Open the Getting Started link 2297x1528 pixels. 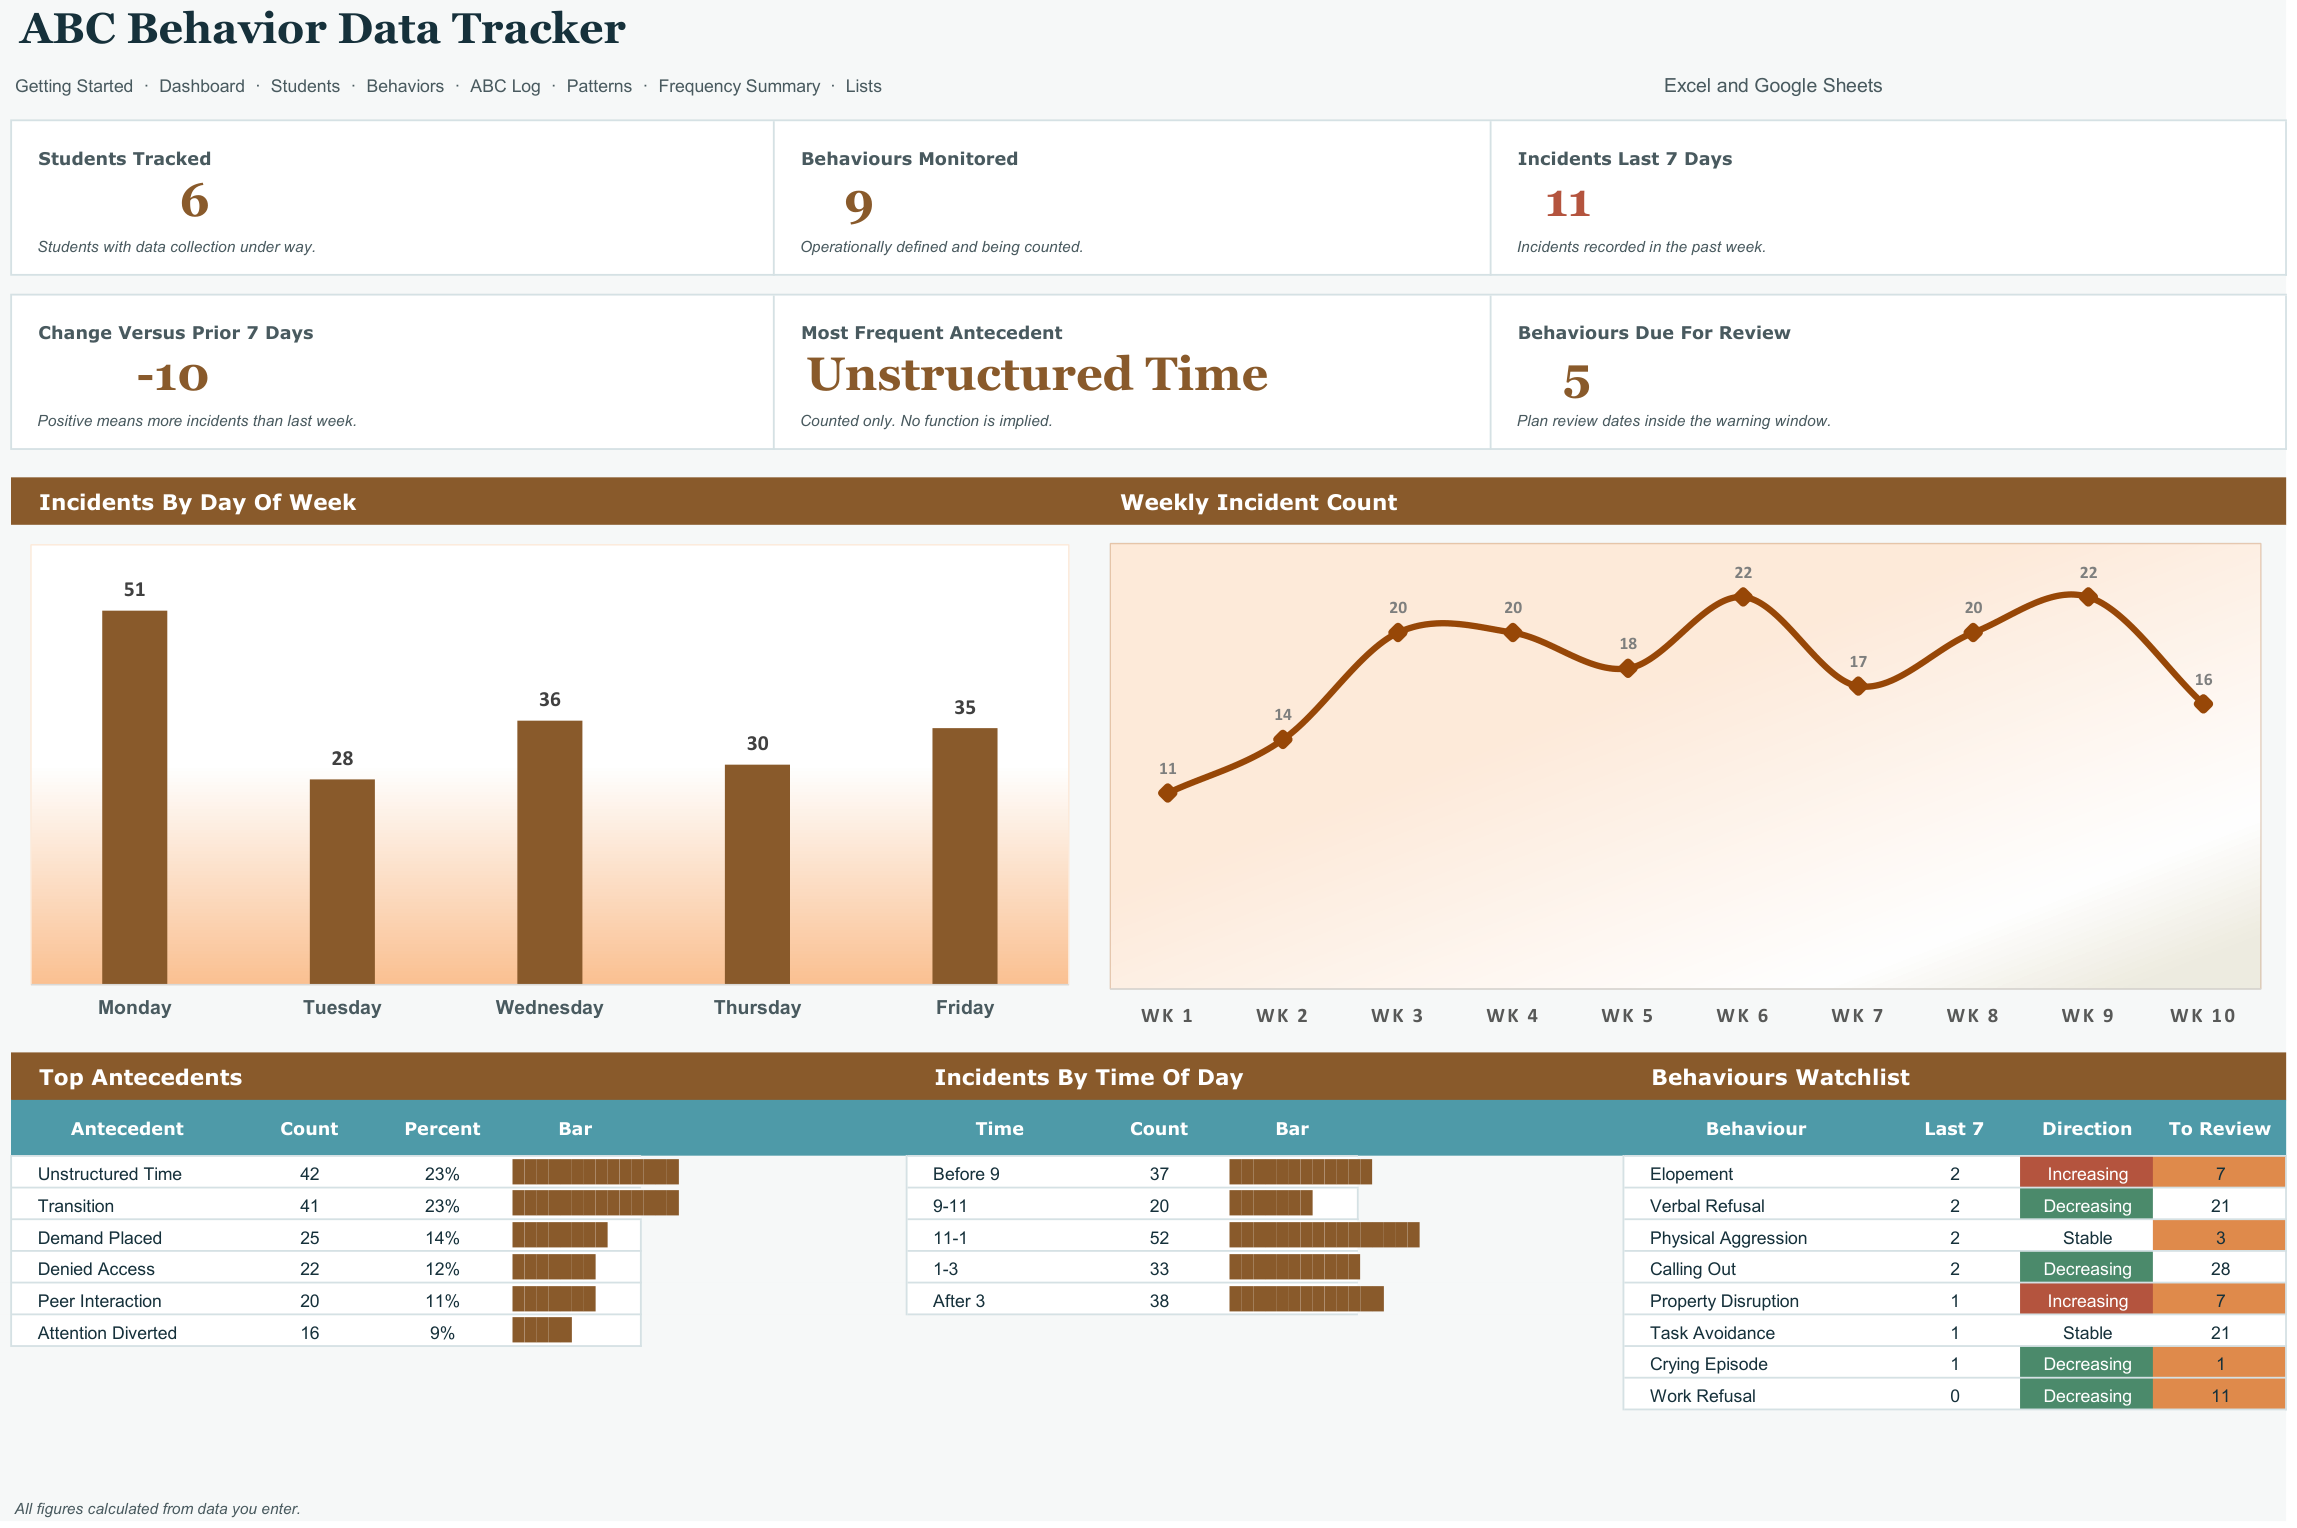click(74, 86)
